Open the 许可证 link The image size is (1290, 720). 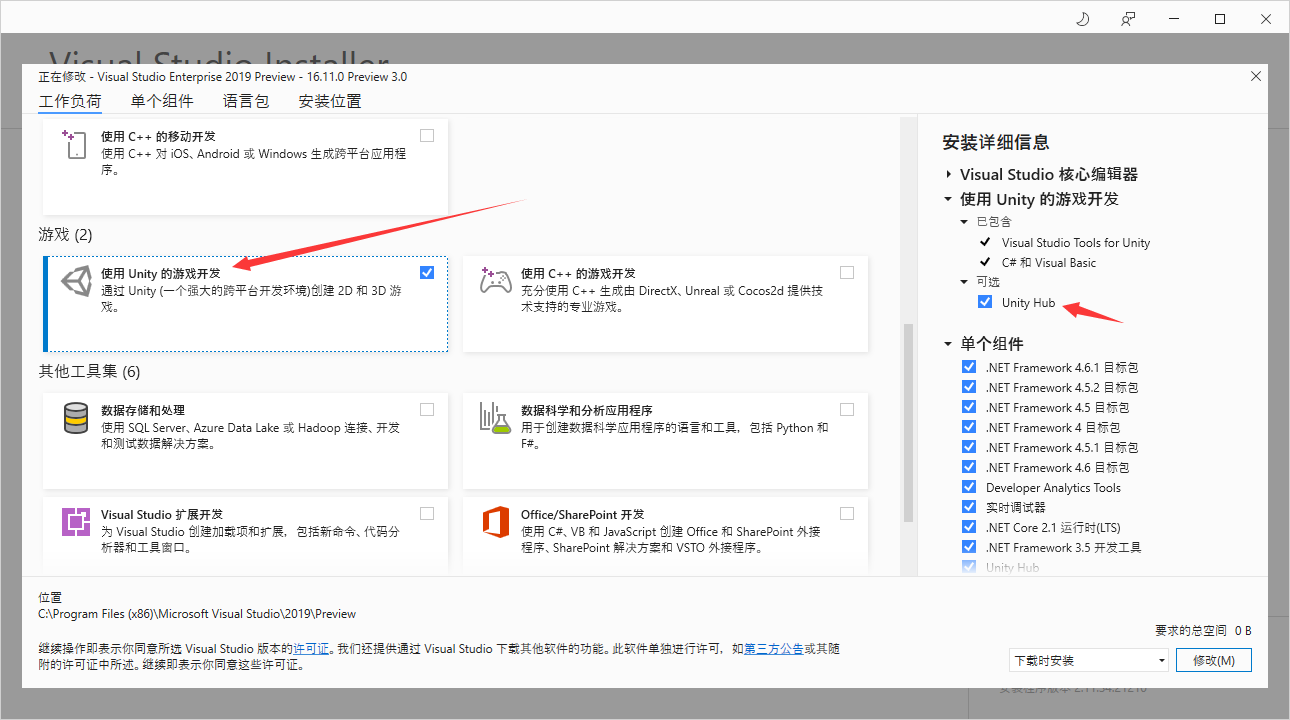coord(311,649)
